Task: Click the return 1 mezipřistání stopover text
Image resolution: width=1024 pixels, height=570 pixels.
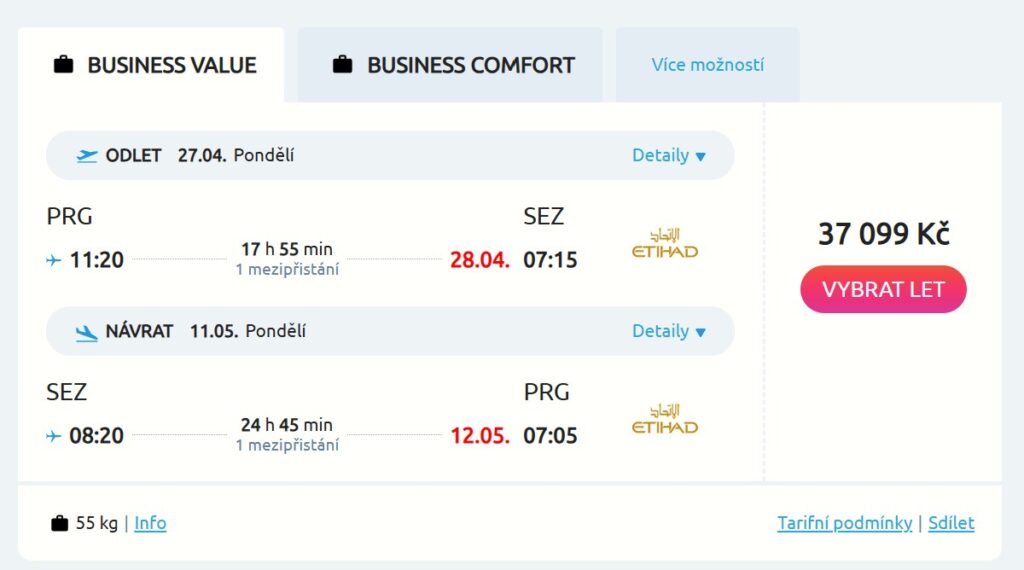Action: [x=287, y=446]
